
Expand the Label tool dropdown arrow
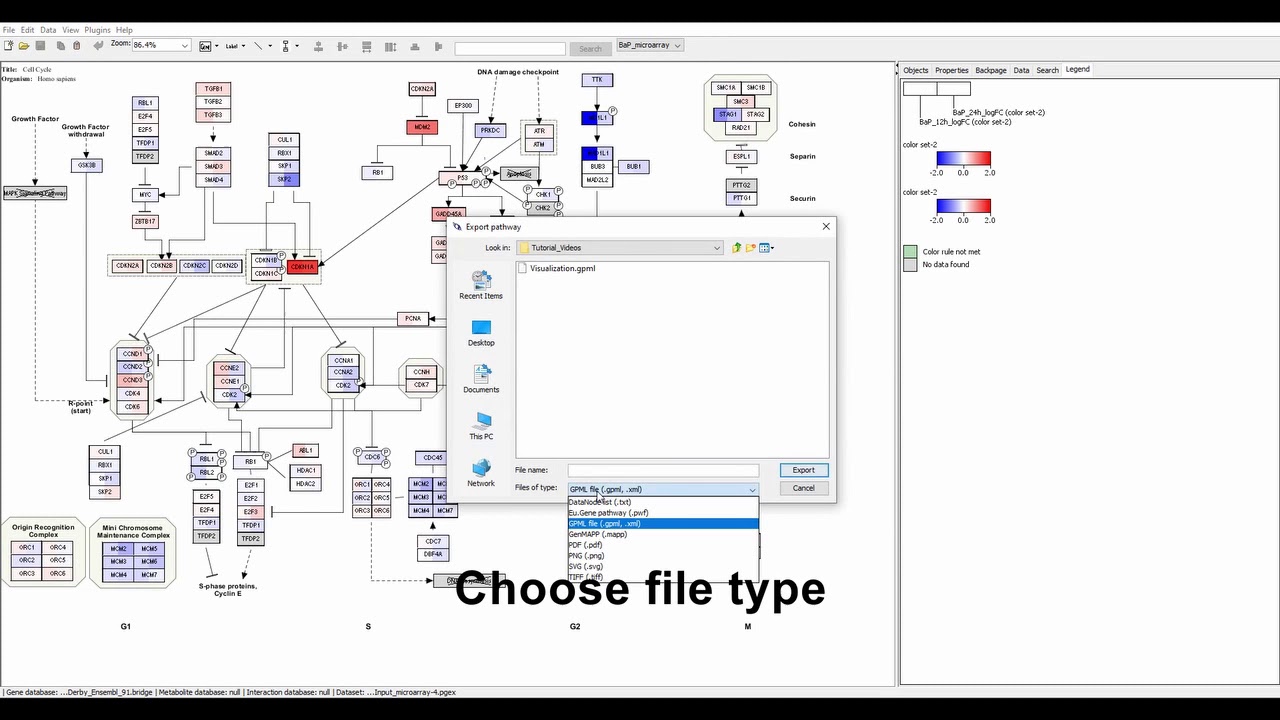pyautogui.click(x=244, y=46)
